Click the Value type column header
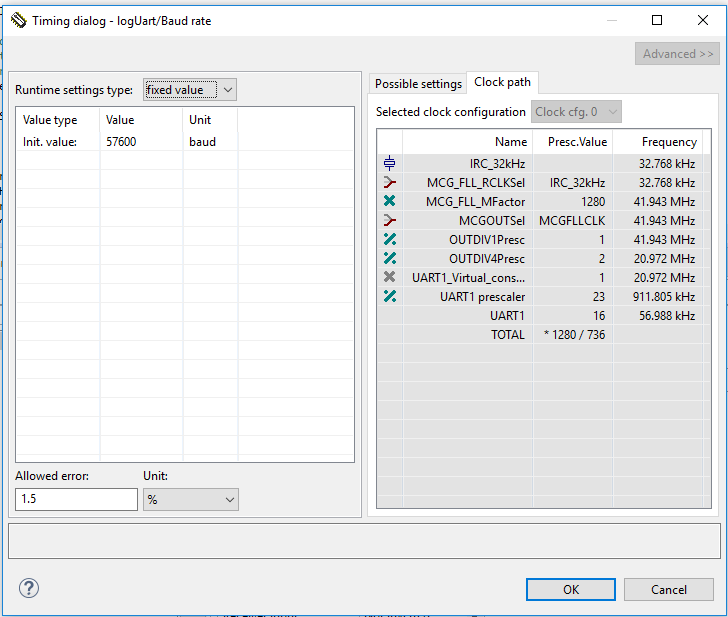The height and width of the screenshot is (617, 728). pyautogui.click(x=58, y=120)
